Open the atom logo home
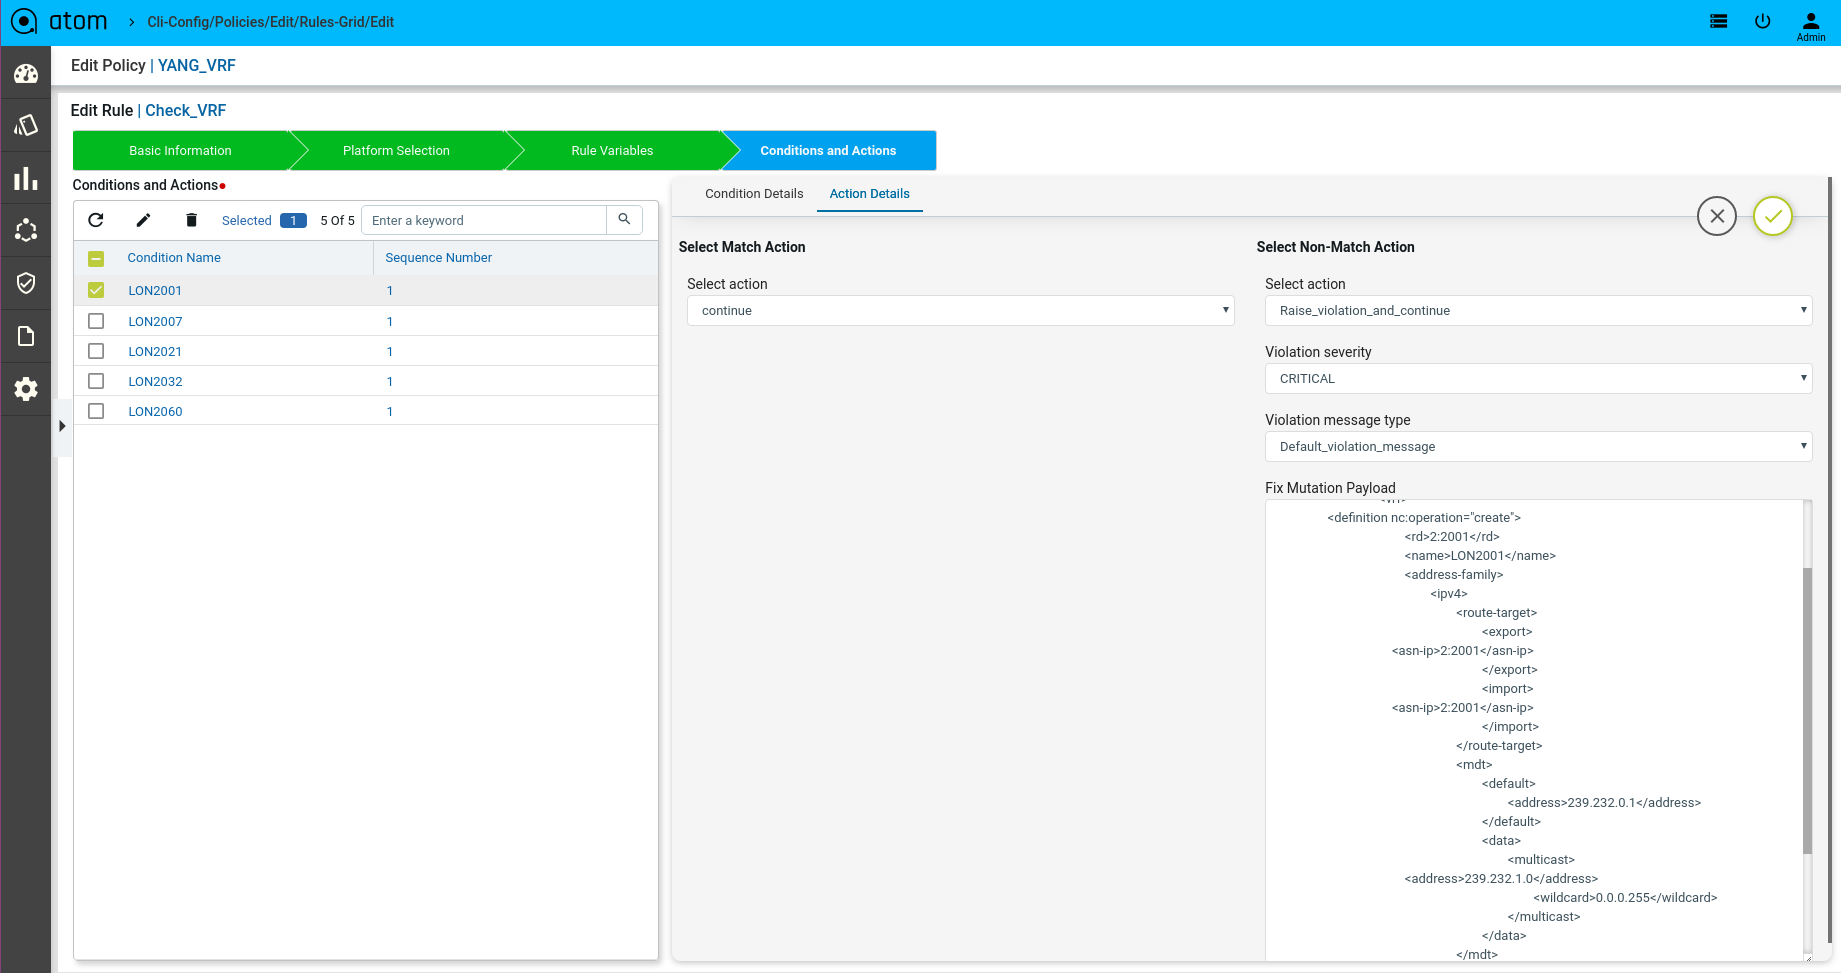This screenshot has height=973, width=1841. tap(58, 21)
